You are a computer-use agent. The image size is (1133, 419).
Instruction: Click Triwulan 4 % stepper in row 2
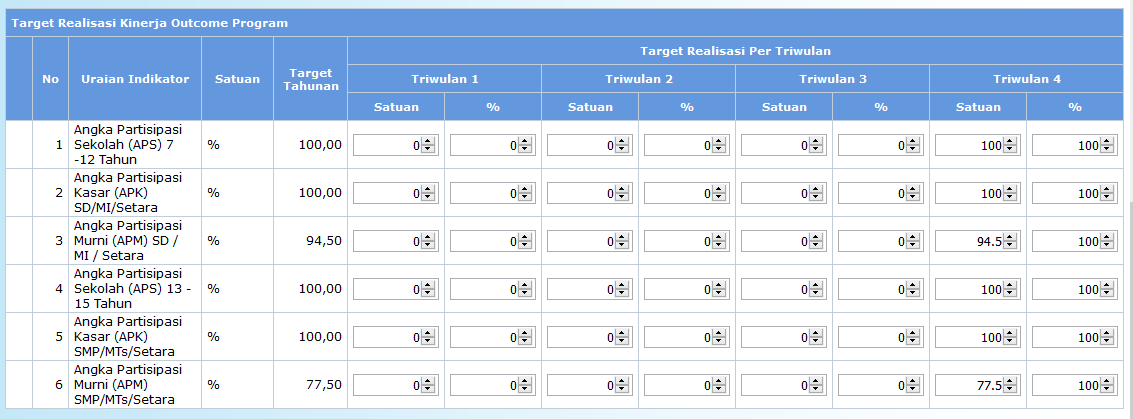pos(1106,194)
